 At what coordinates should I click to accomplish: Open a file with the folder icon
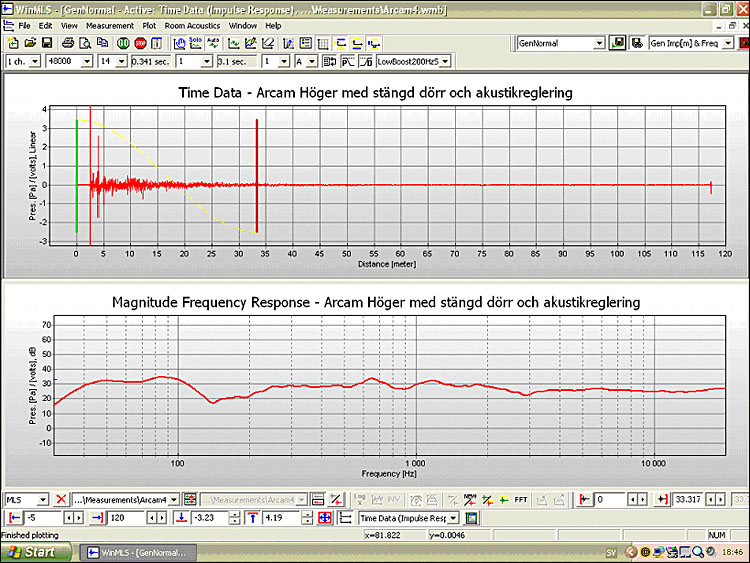pyautogui.click(x=30, y=44)
